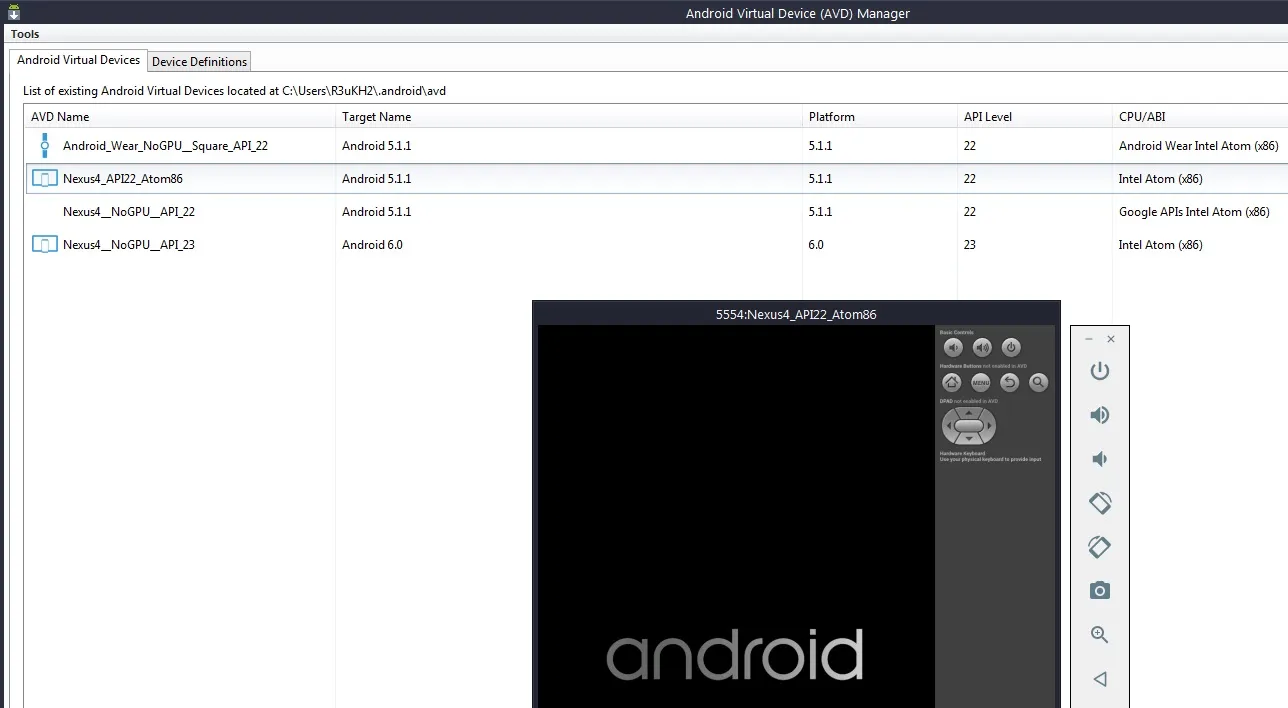
Task: Click volume down in the side toolbar
Action: coord(1099,459)
